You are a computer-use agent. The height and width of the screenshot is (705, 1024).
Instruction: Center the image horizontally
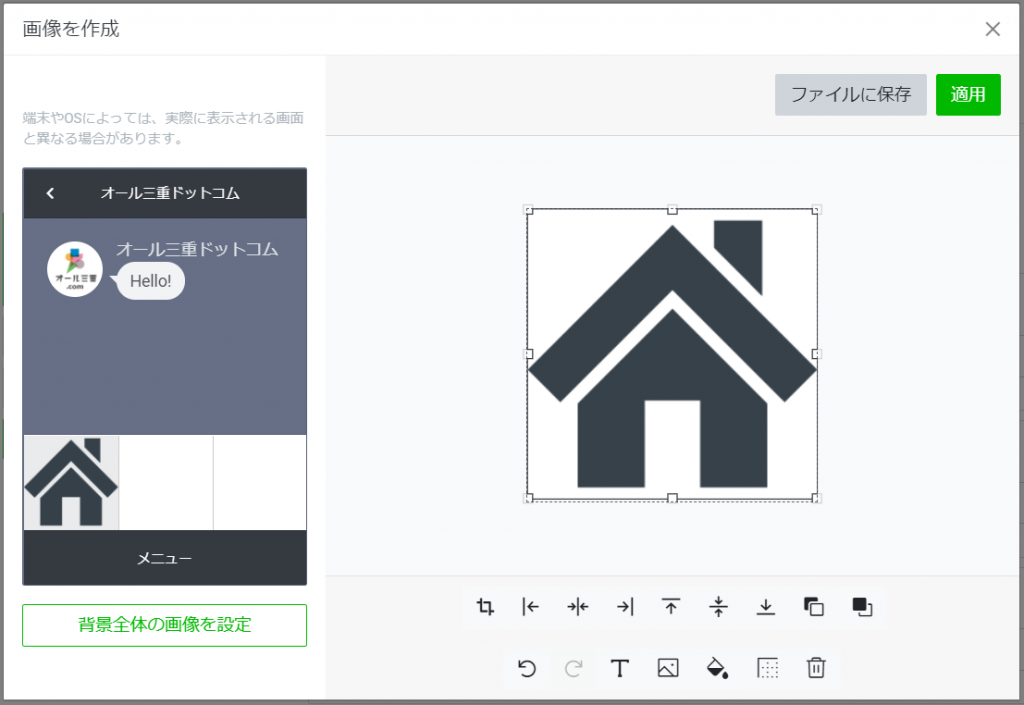click(x=578, y=606)
